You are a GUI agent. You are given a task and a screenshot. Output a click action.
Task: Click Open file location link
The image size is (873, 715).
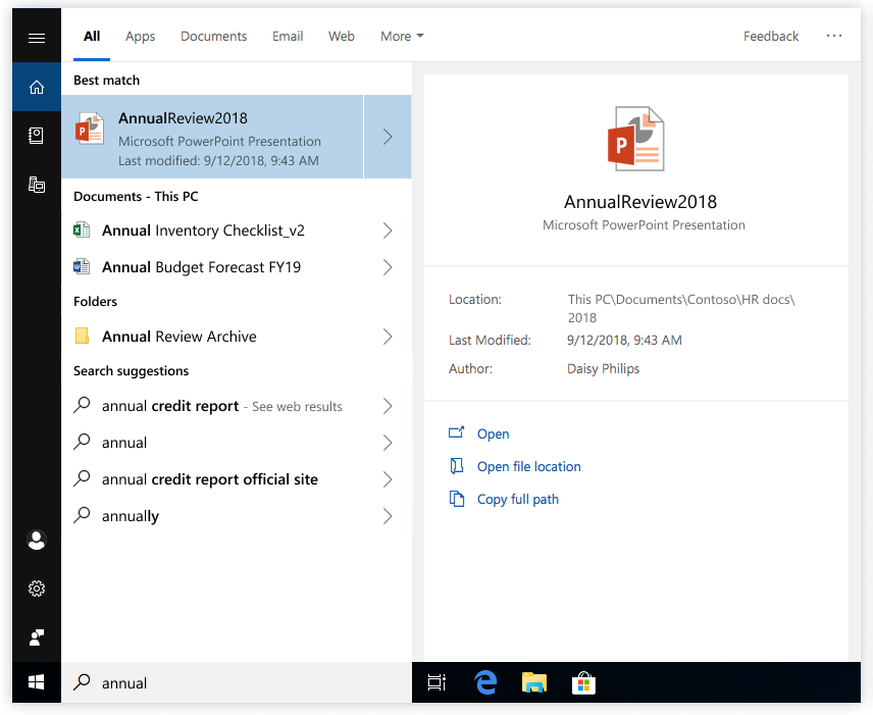click(x=528, y=467)
